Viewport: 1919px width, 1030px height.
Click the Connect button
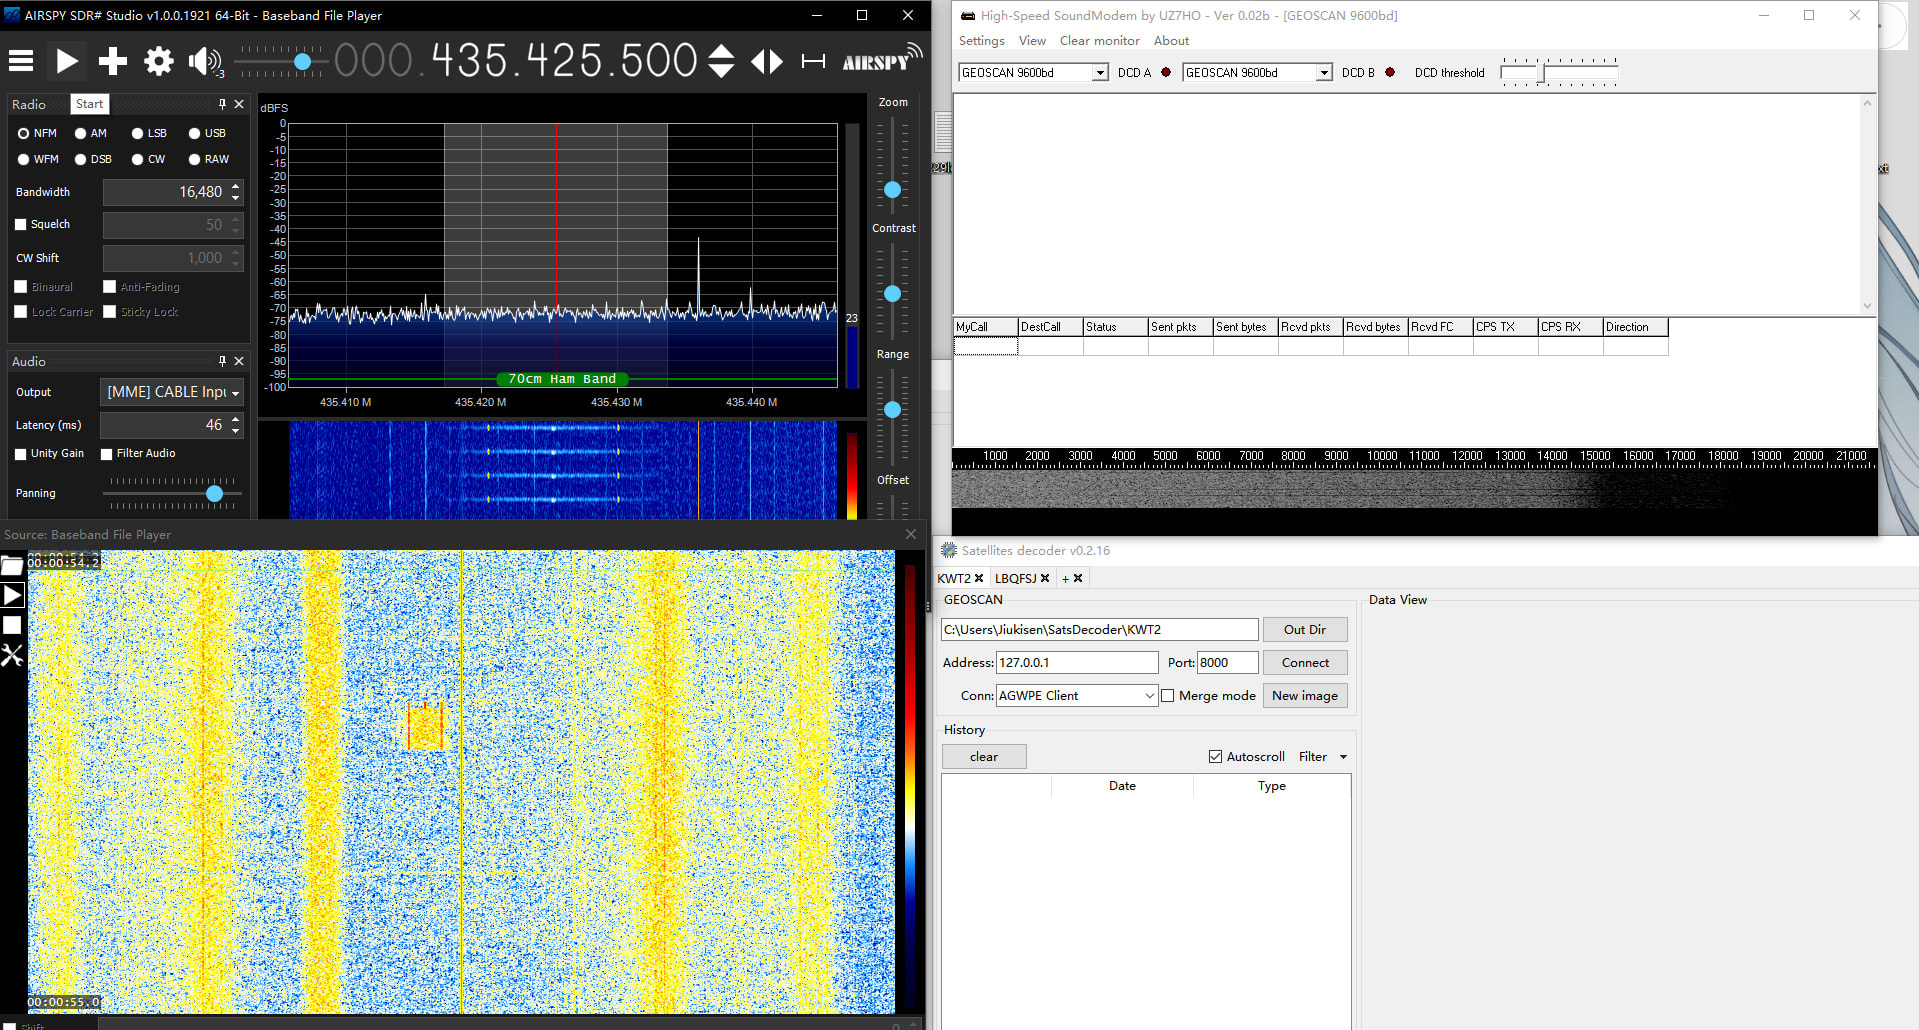[x=1305, y=663]
